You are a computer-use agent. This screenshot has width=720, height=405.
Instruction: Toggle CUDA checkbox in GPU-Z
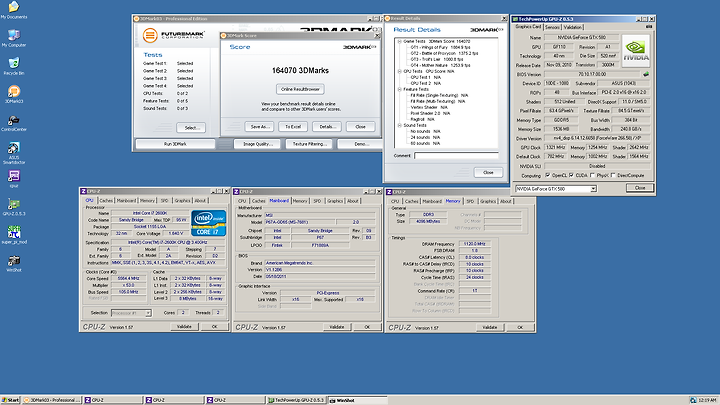point(571,175)
